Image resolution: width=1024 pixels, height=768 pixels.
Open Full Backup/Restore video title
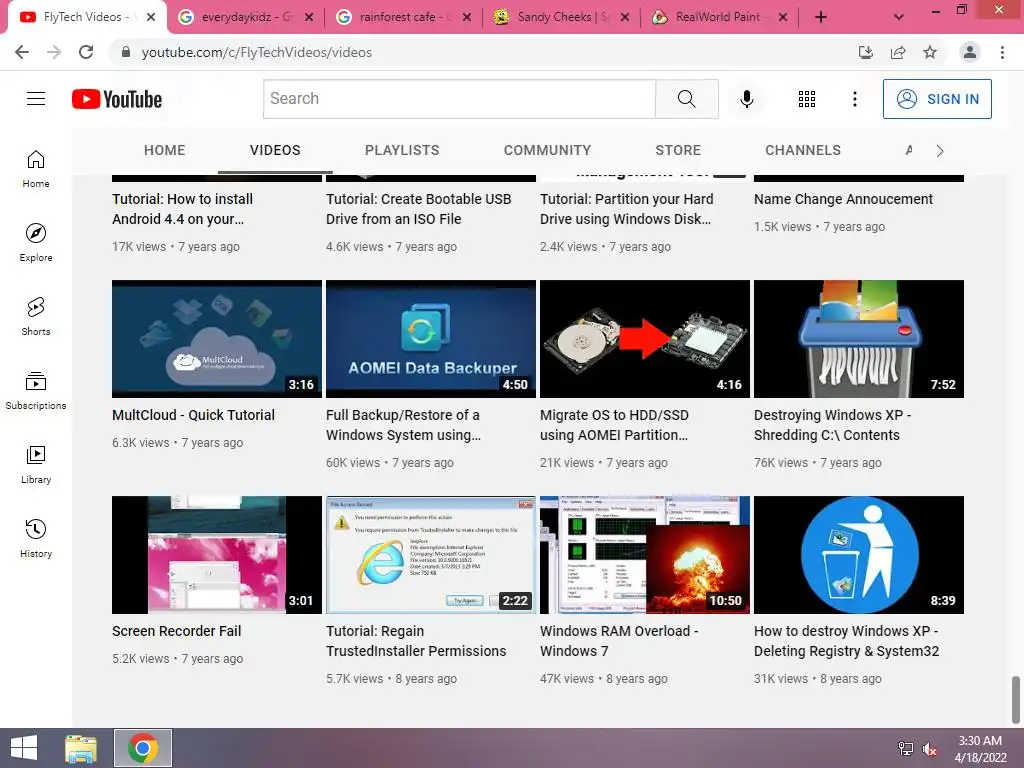(x=403, y=425)
